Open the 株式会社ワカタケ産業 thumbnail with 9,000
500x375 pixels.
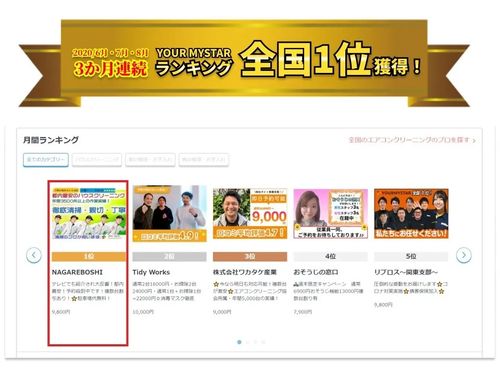(x=250, y=214)
